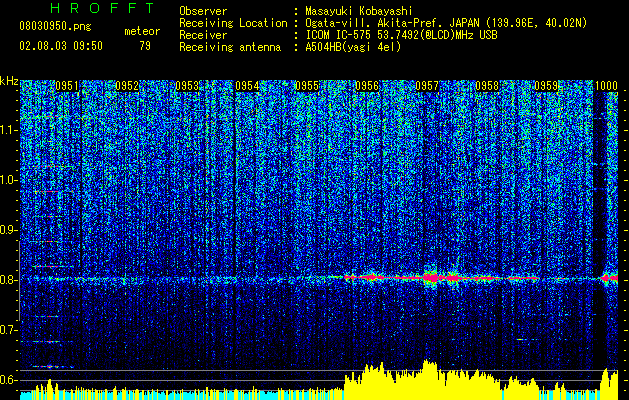Click the pink echo at the 1000 mark
The image size is (629, 400).
pyautogui.click(x=610, y=278)
